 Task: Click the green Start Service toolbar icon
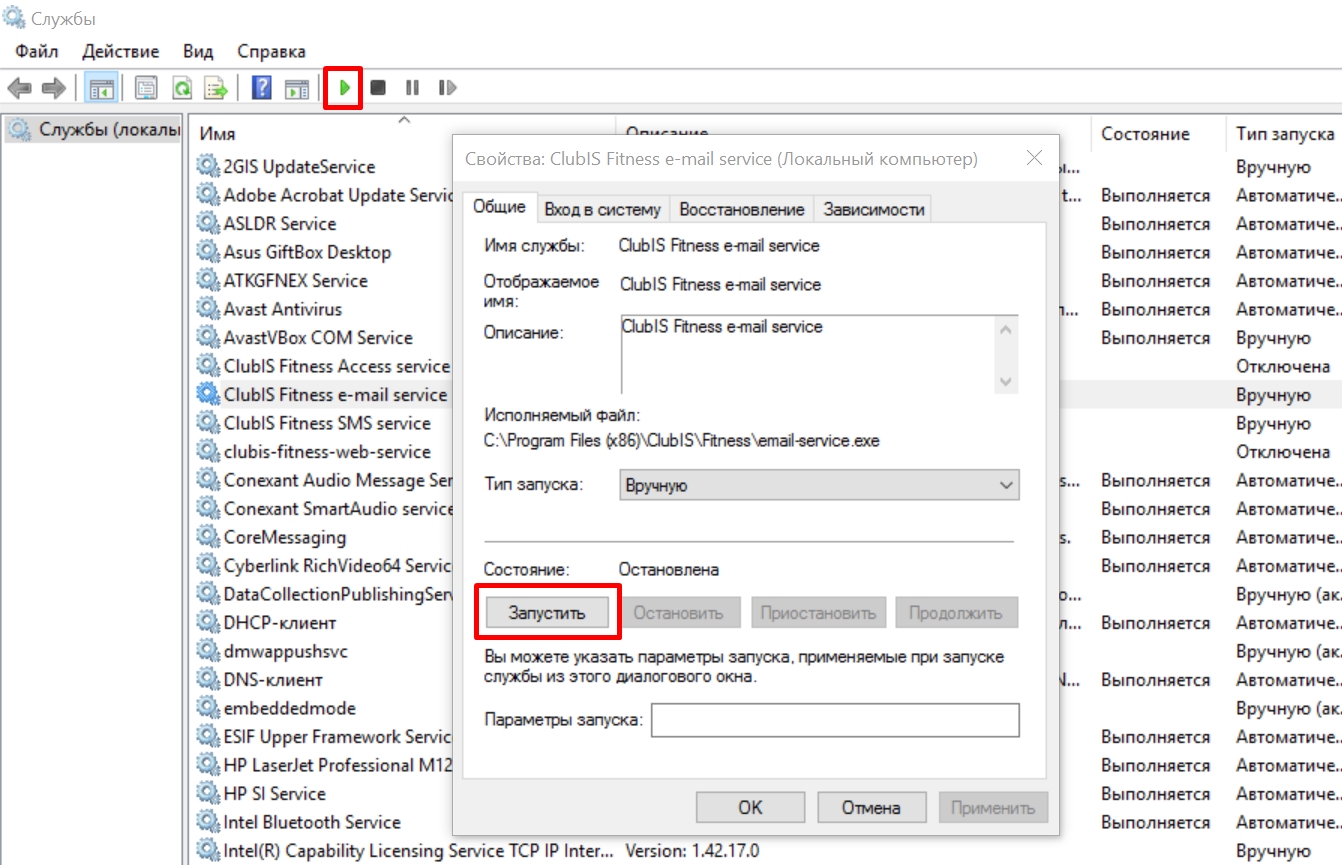click(344, 88)
